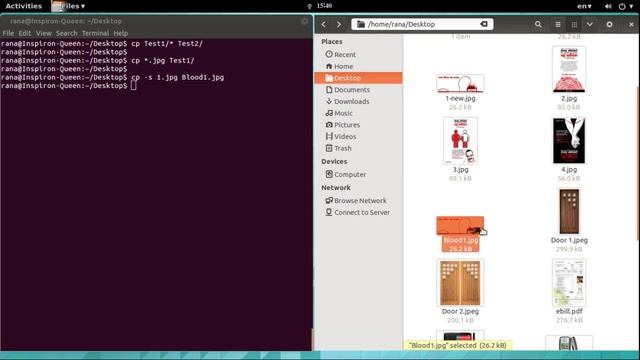Click the path field /home/rana/Desktop
Viewport: 640px width, 360px height.
(x=422, y=24)
